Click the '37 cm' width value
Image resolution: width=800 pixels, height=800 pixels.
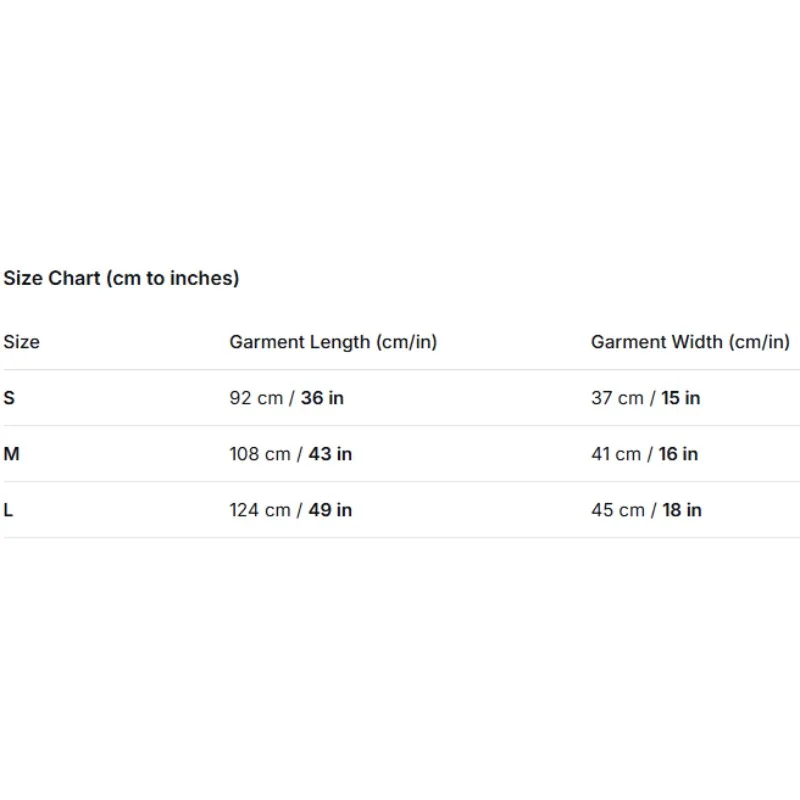[x=617, y=398]
